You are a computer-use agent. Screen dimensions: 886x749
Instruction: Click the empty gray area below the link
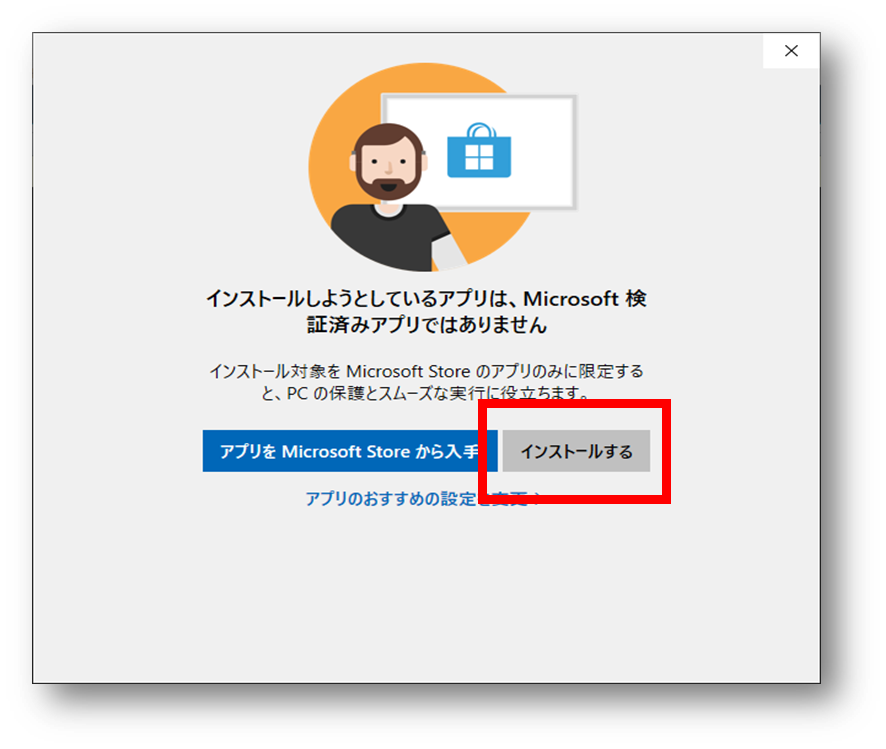[x=427, y=600]
